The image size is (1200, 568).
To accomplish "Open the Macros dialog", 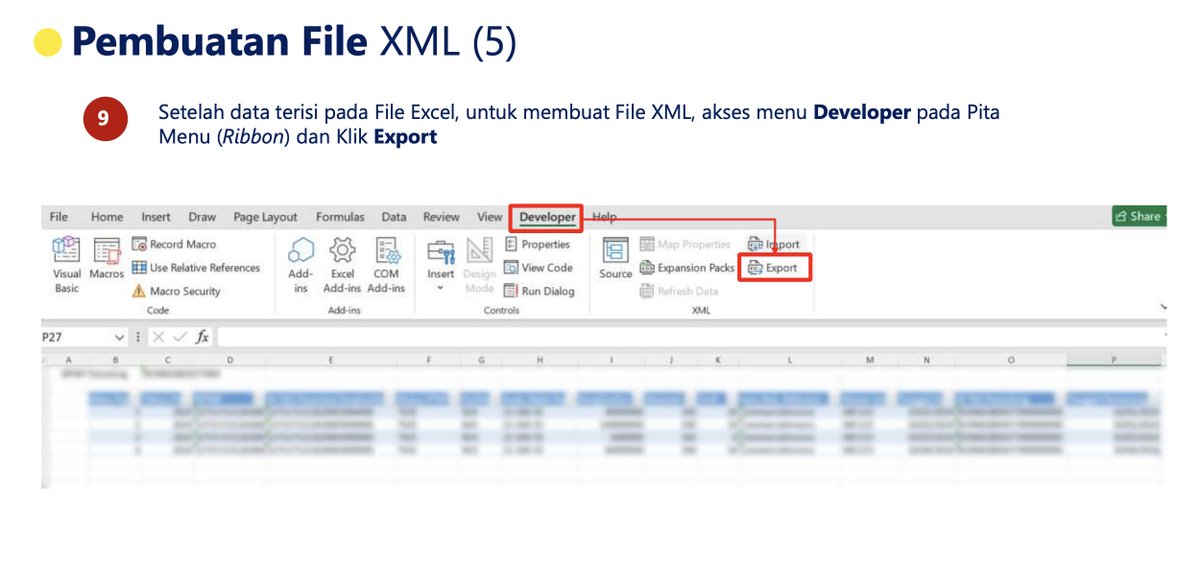I will [106, 258].
